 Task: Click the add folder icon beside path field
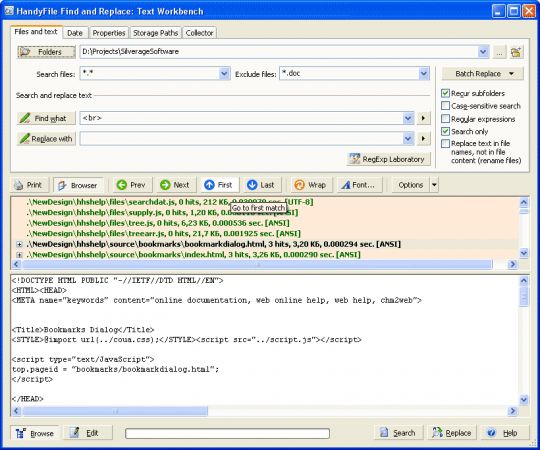click(516, 52)
